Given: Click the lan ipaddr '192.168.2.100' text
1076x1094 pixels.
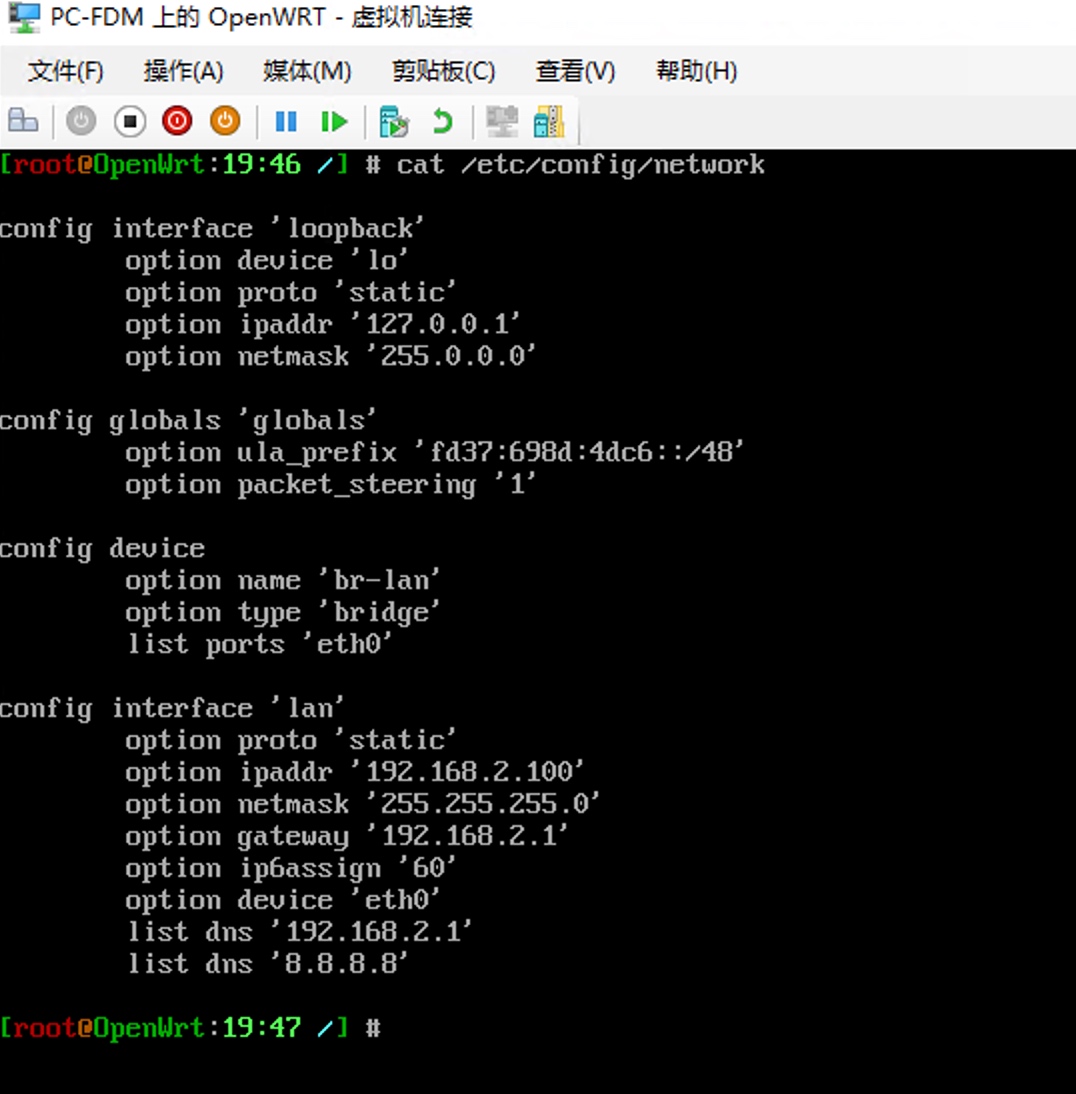Looking at the screenshot, I should pyautogui.click(x=475, y=772).
